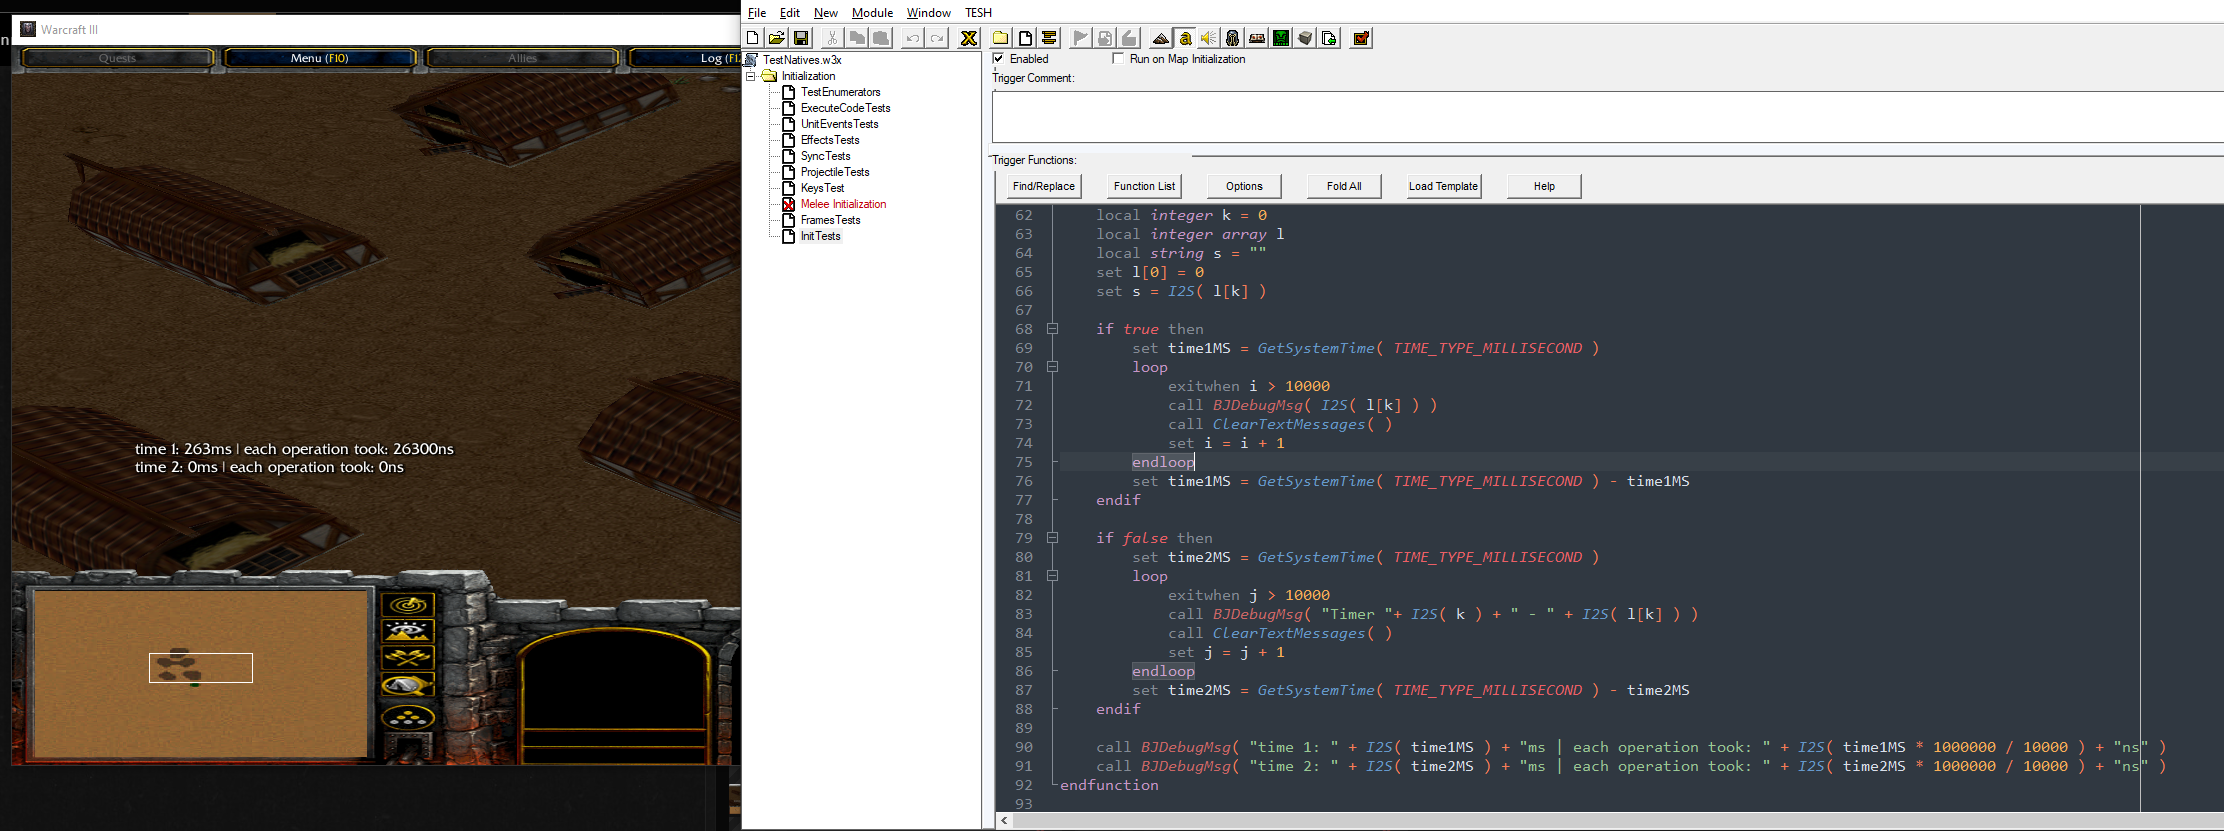Click inside the Trigger Comment text box
This screenshot has width=2224, height=831.
click(x=1607, y=117)
